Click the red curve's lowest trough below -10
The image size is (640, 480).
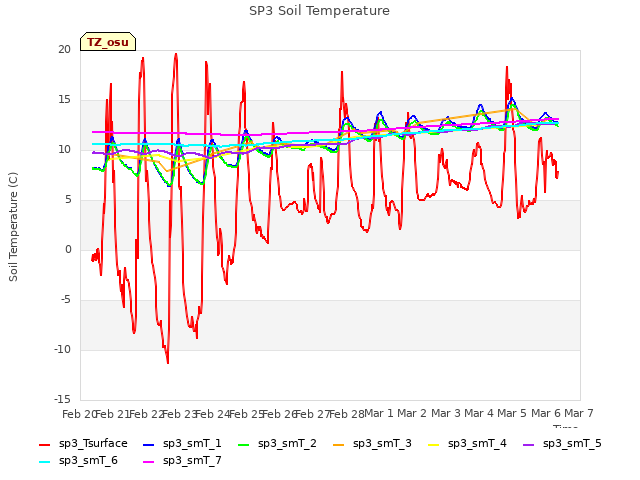[x=168, y=362]
